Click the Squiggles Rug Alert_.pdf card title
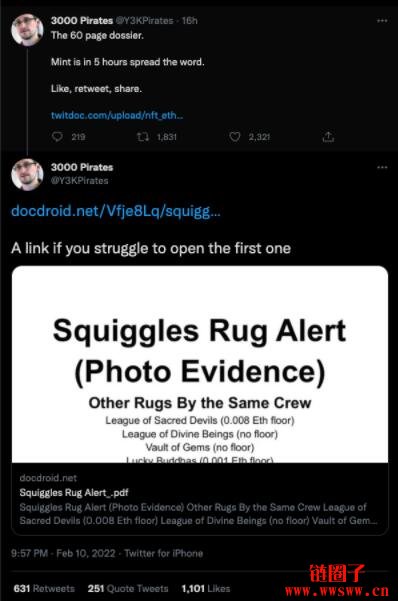This screenshot has width=398, height=601. click(x=74, y=493)
